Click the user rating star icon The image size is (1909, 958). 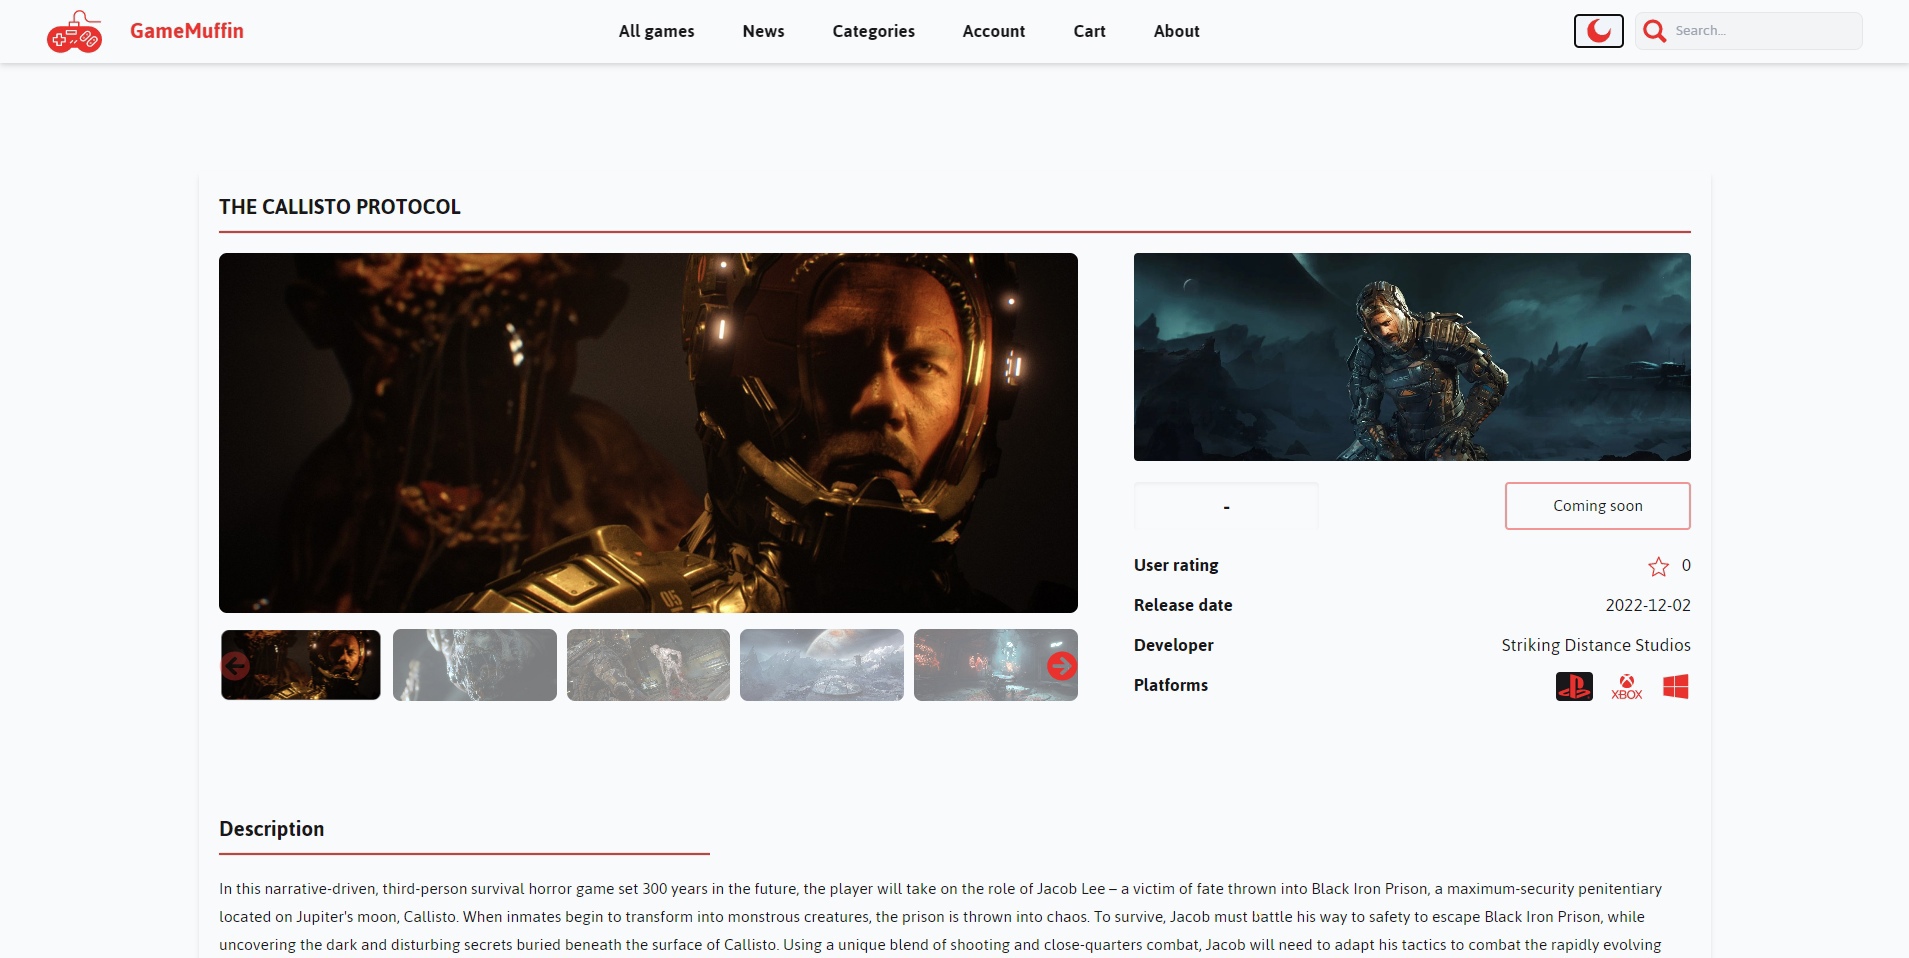click(x=1658, y=567)
